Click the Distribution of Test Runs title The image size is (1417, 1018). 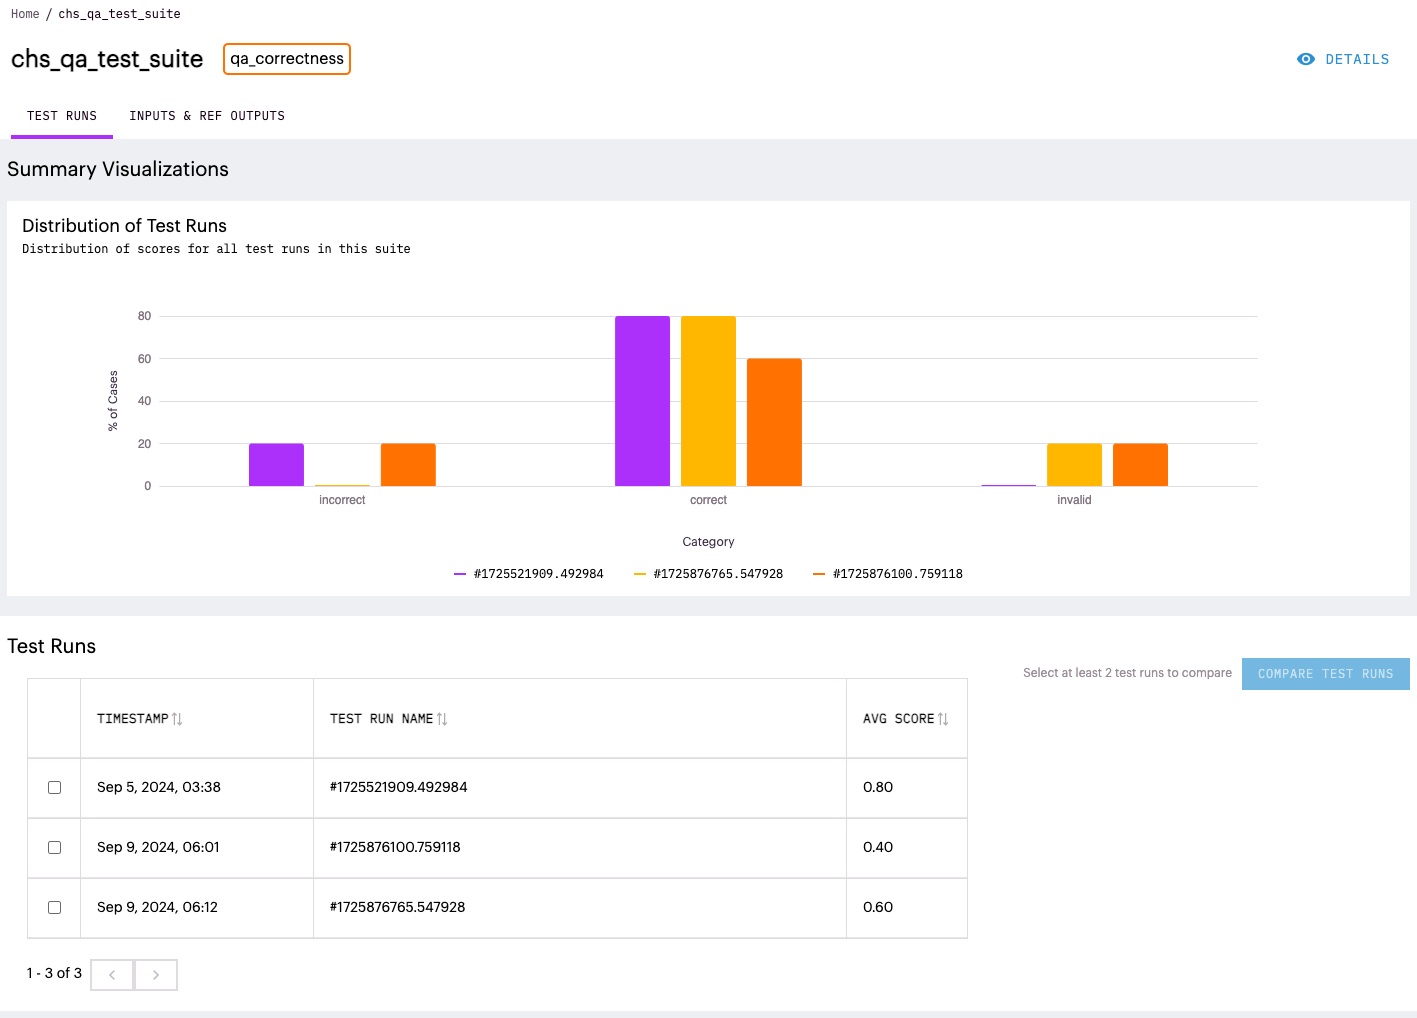(124, 226)
